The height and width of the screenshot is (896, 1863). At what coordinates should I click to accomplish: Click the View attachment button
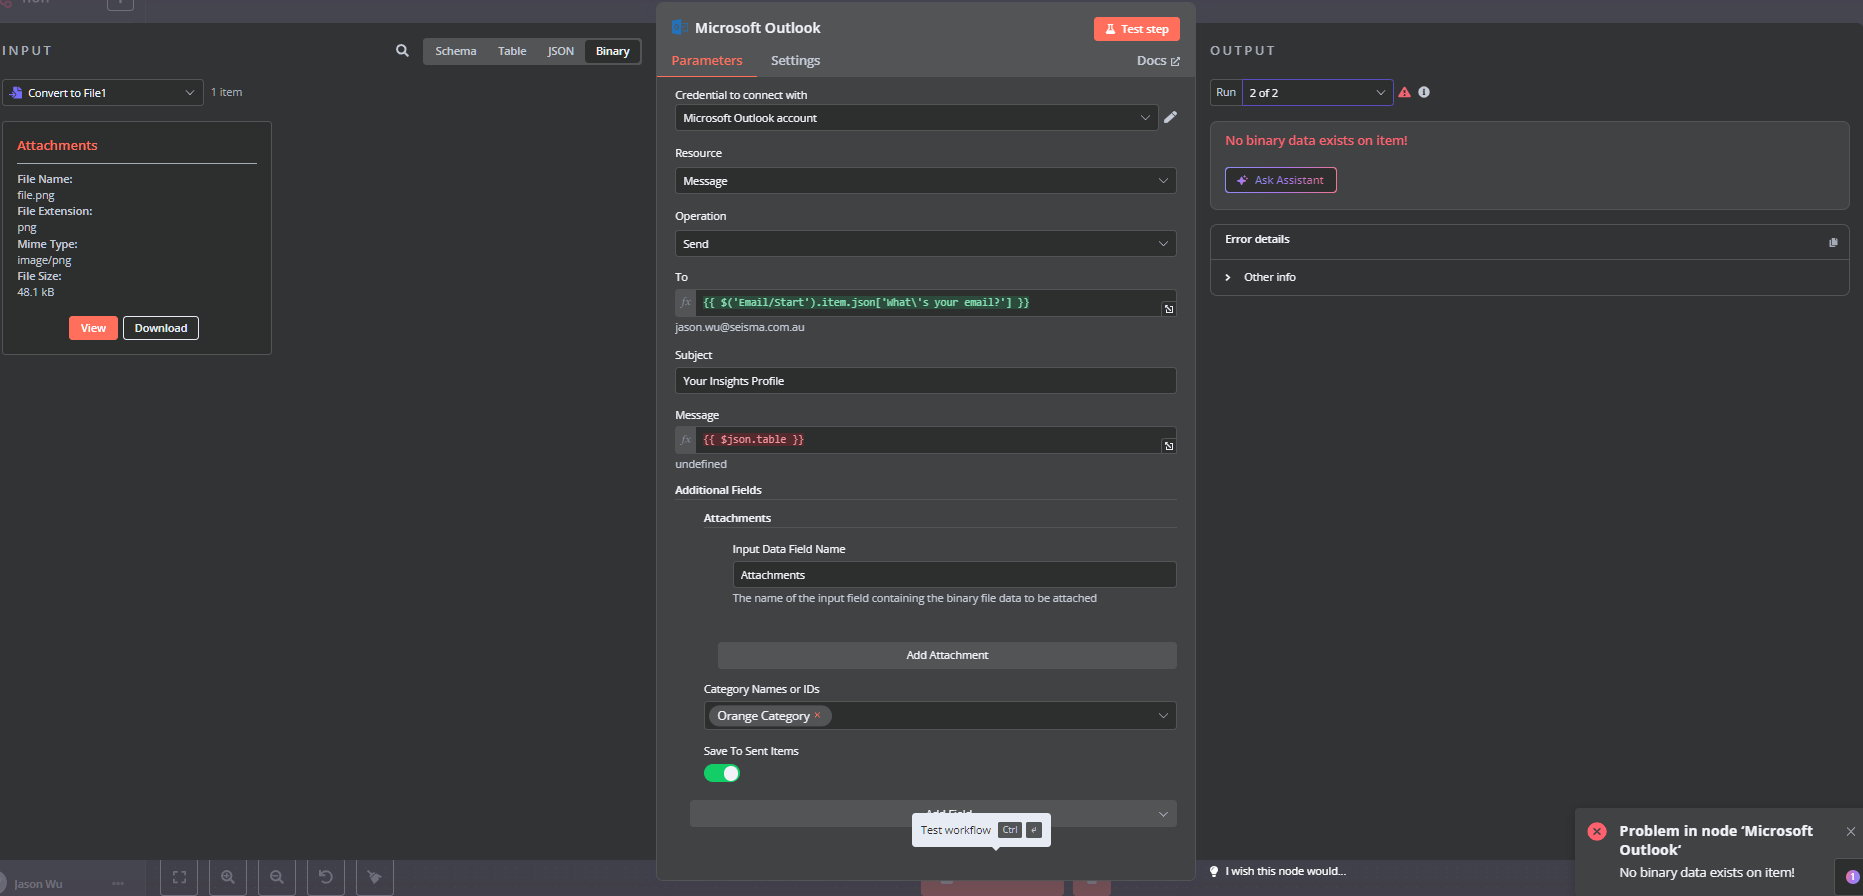(93, 328)
